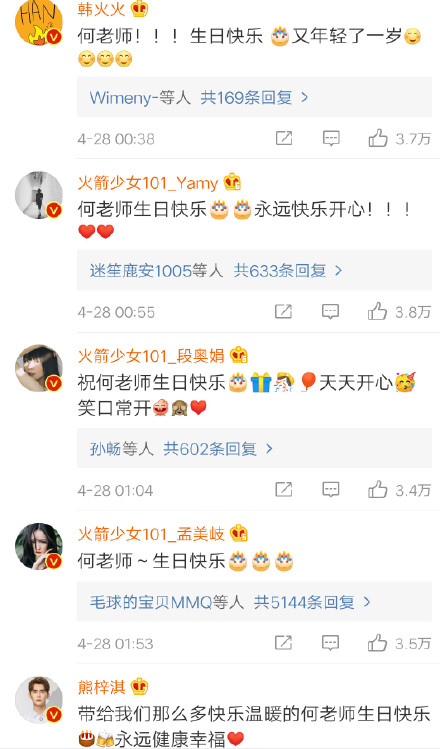Like 火箭少女101_段奥娟's comment
Screen dimensions: 440x749
point(377,490)
